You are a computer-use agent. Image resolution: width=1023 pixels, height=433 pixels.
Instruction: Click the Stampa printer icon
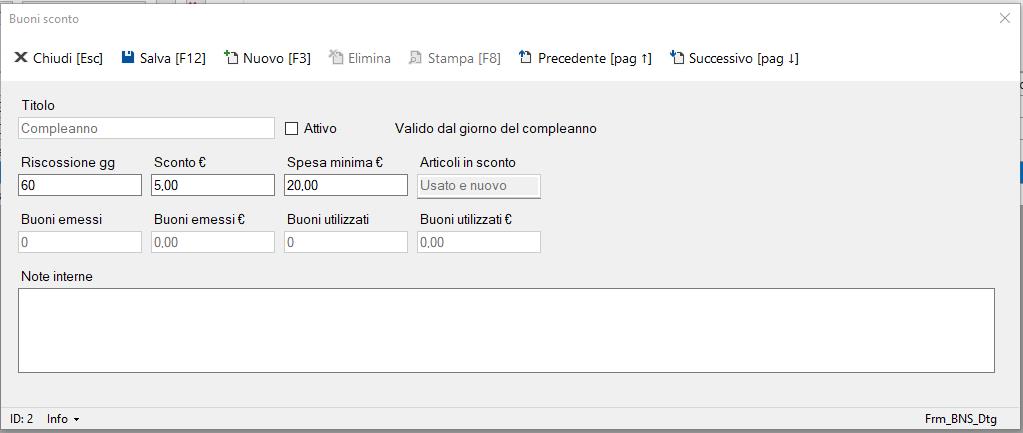pyautogui.click(x=415, y=58)
